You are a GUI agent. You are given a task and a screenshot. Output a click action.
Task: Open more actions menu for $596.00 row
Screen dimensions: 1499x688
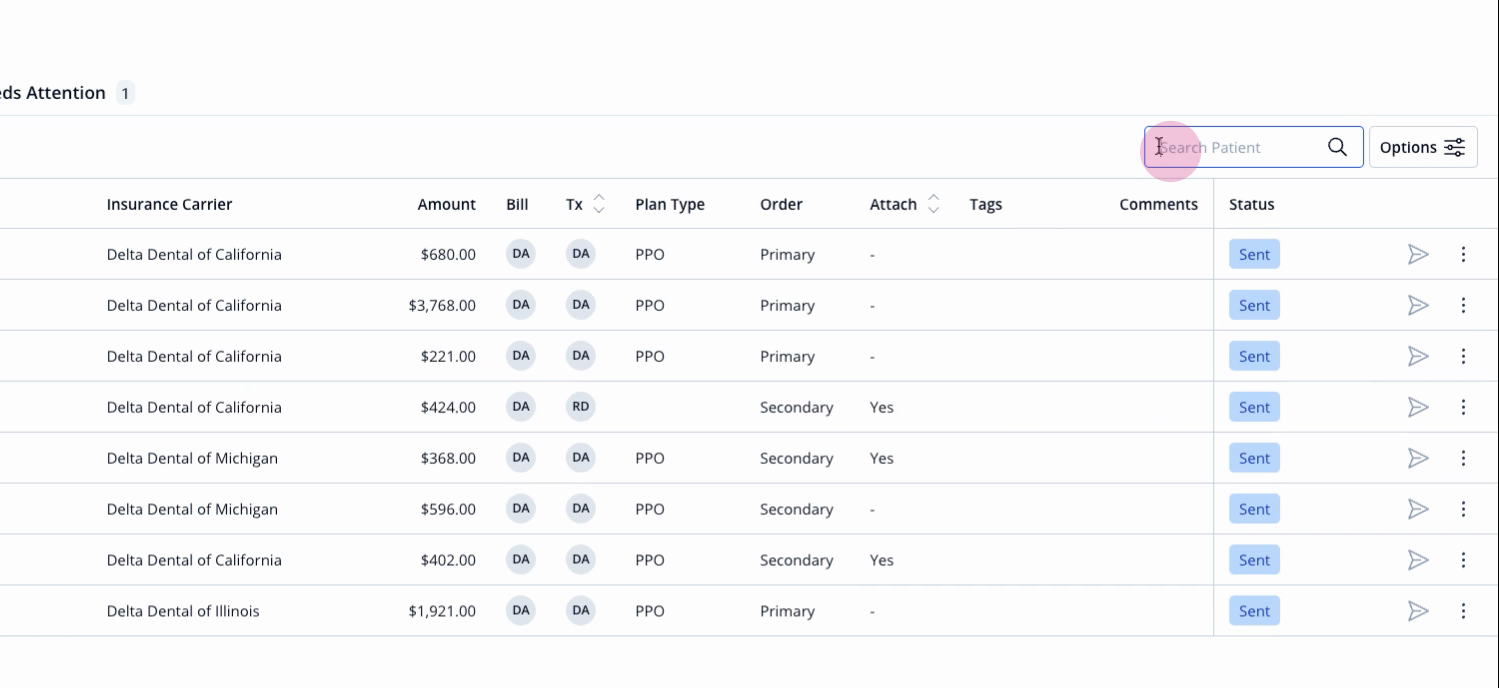click(x=1463, y=509)
